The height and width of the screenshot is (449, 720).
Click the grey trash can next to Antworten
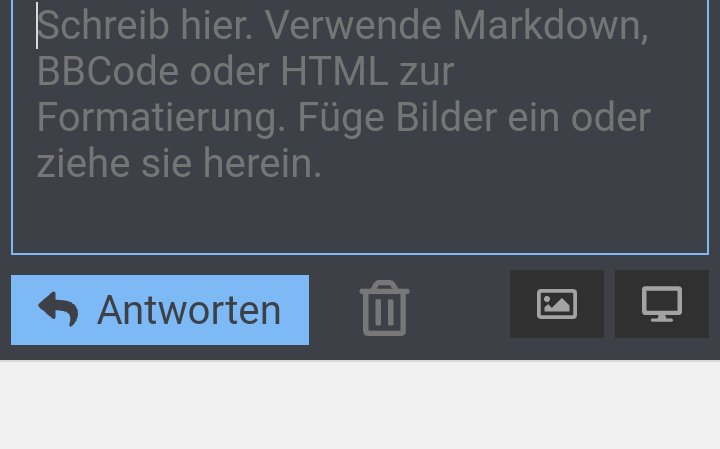pyautogui.click(x=384, y=308)
